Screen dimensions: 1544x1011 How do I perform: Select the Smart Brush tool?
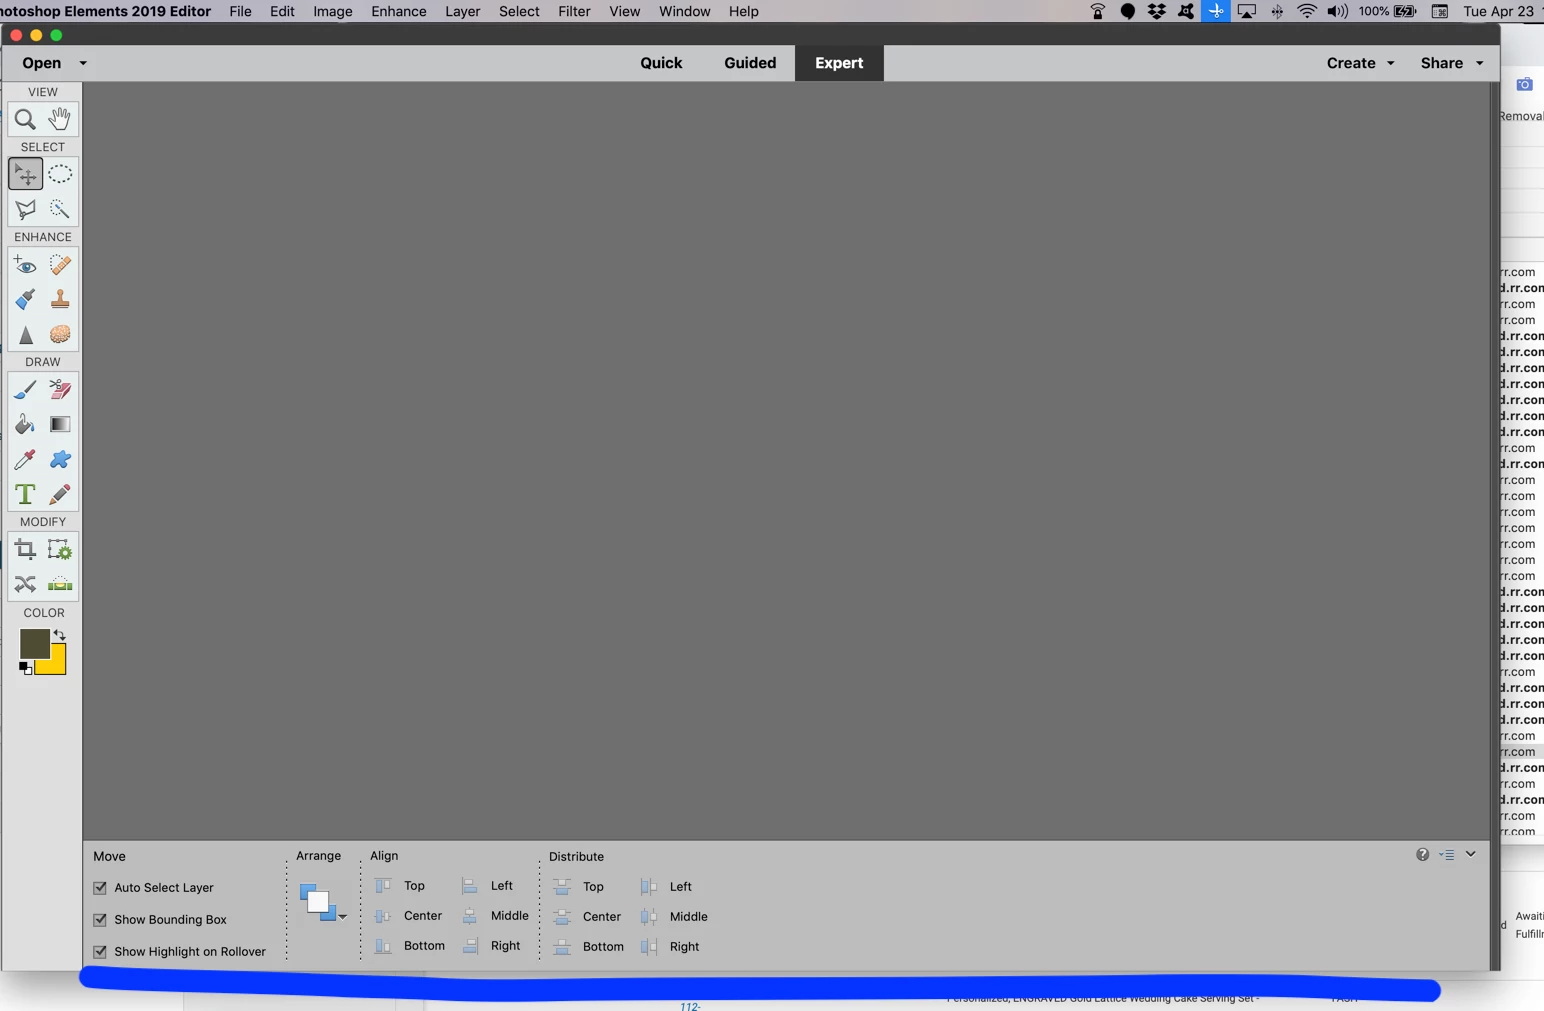coord(25,299)
